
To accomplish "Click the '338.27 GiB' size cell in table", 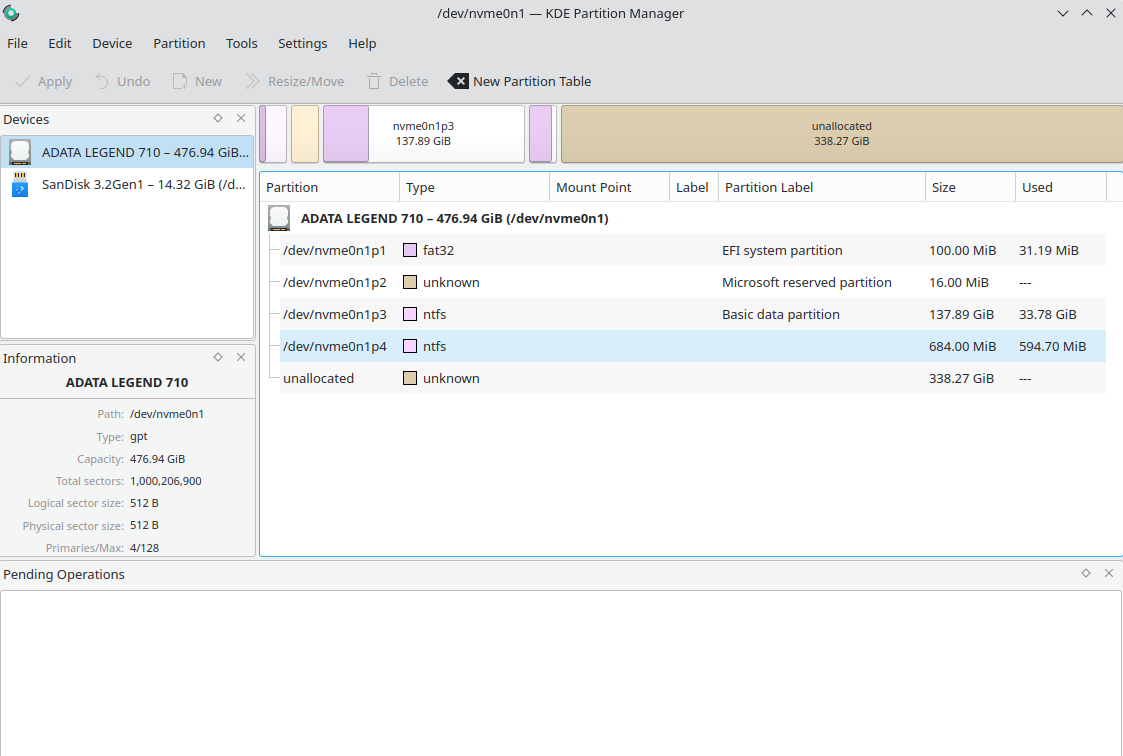I will (x=961, y=378).
